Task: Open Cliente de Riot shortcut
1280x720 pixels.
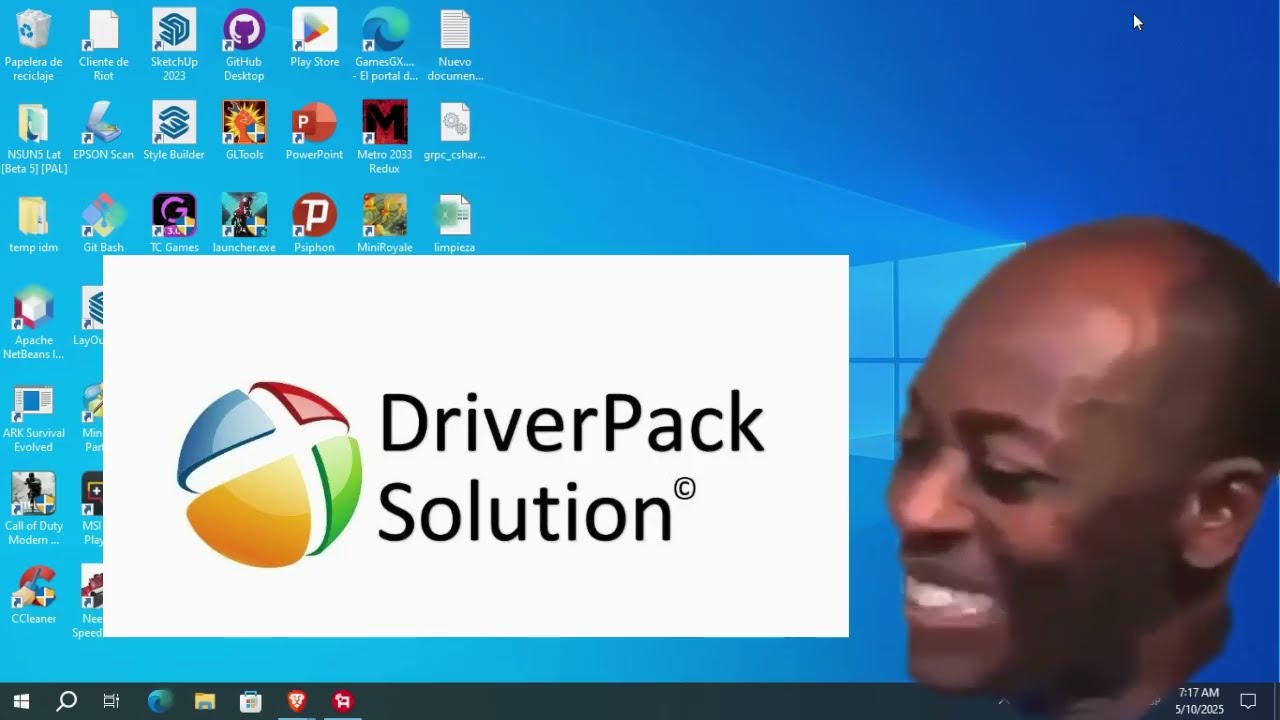Action: 104,45
